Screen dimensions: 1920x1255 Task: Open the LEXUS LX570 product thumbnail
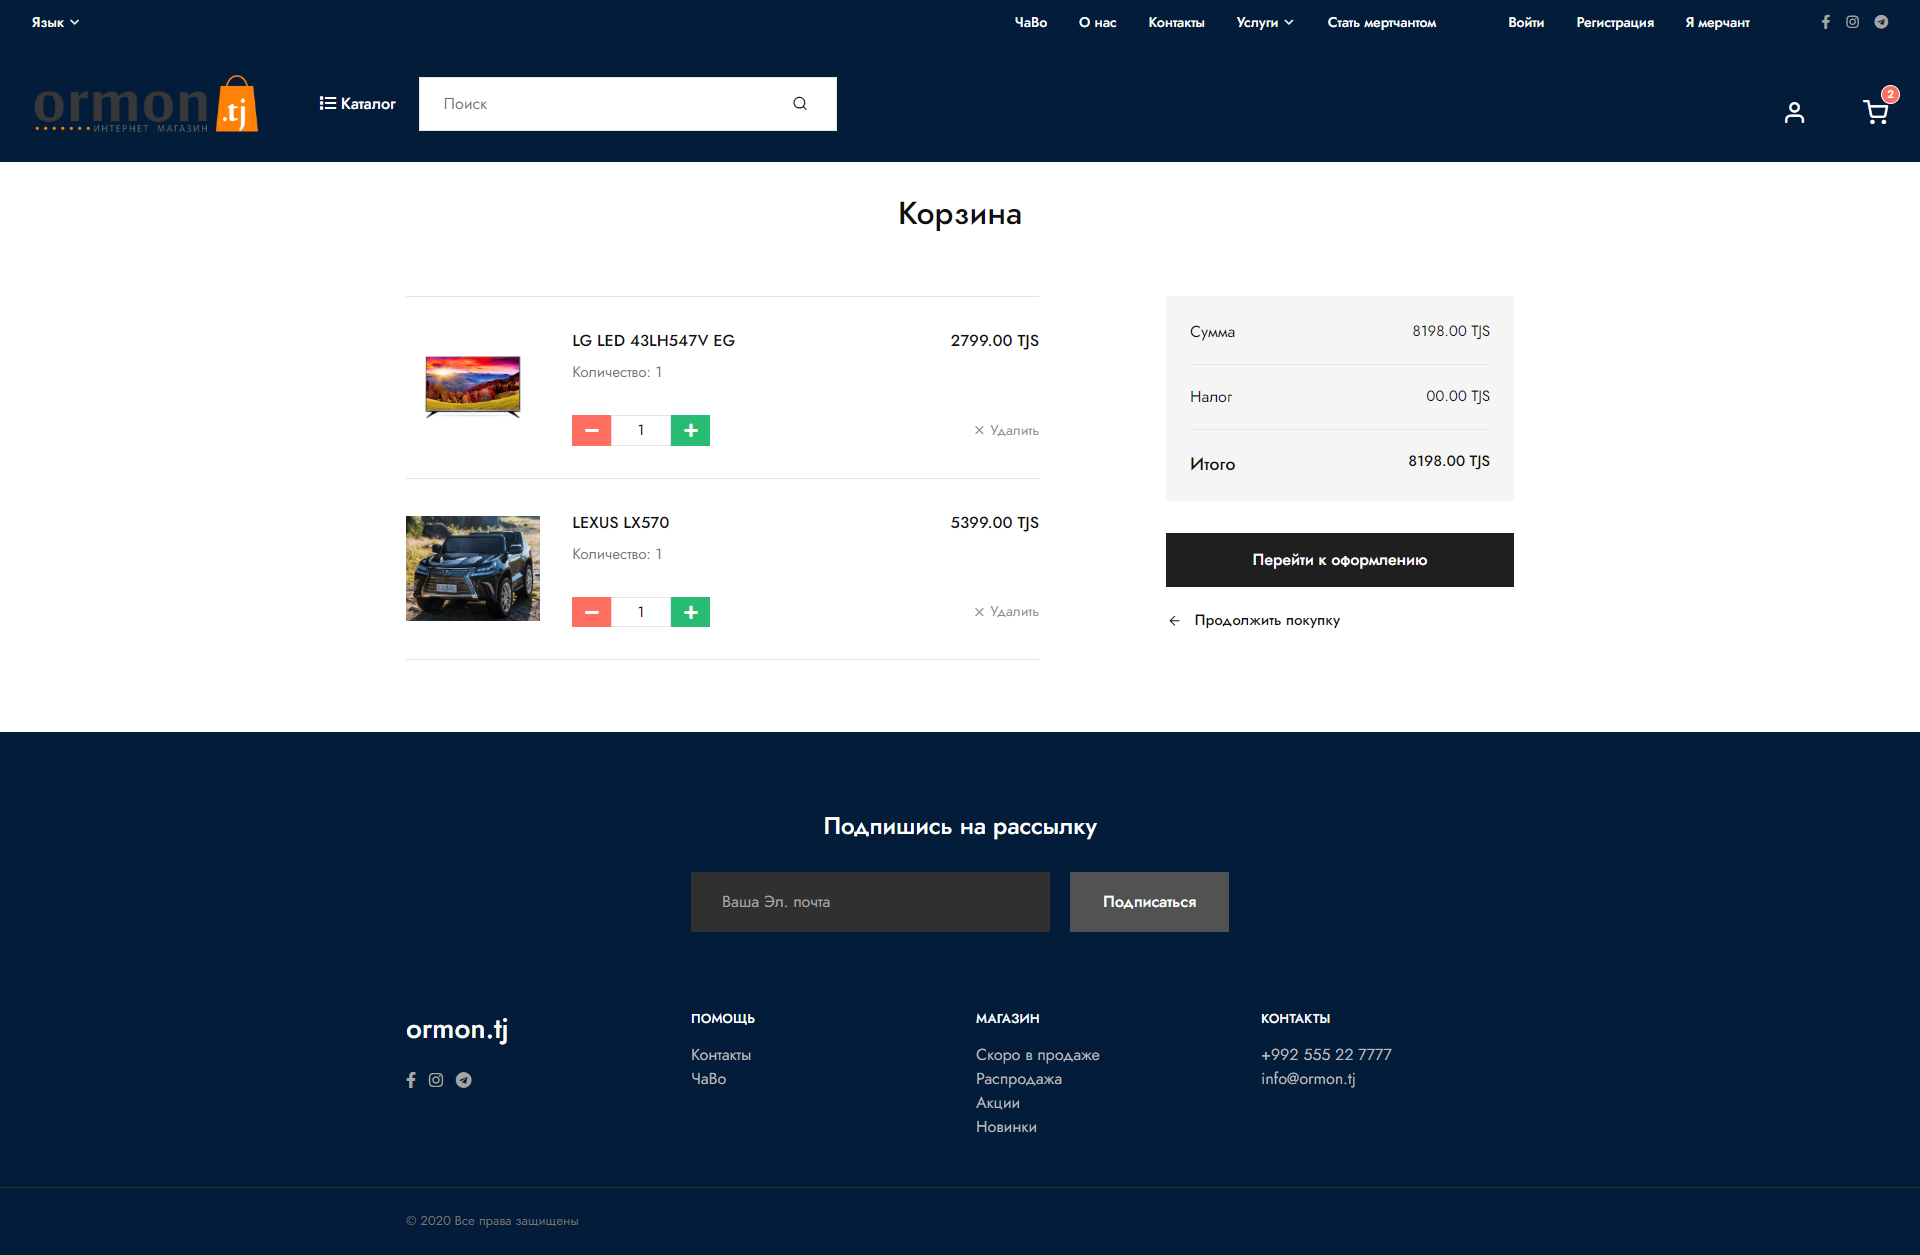[473, 568]
